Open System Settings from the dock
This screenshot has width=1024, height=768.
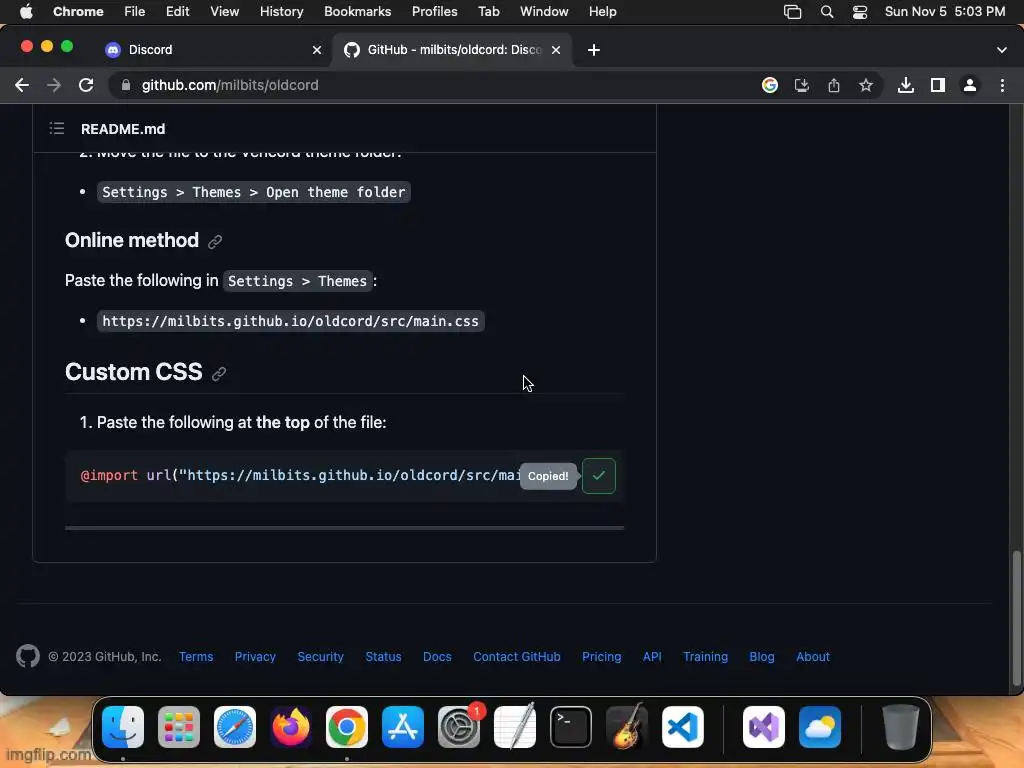click(459, 727)
